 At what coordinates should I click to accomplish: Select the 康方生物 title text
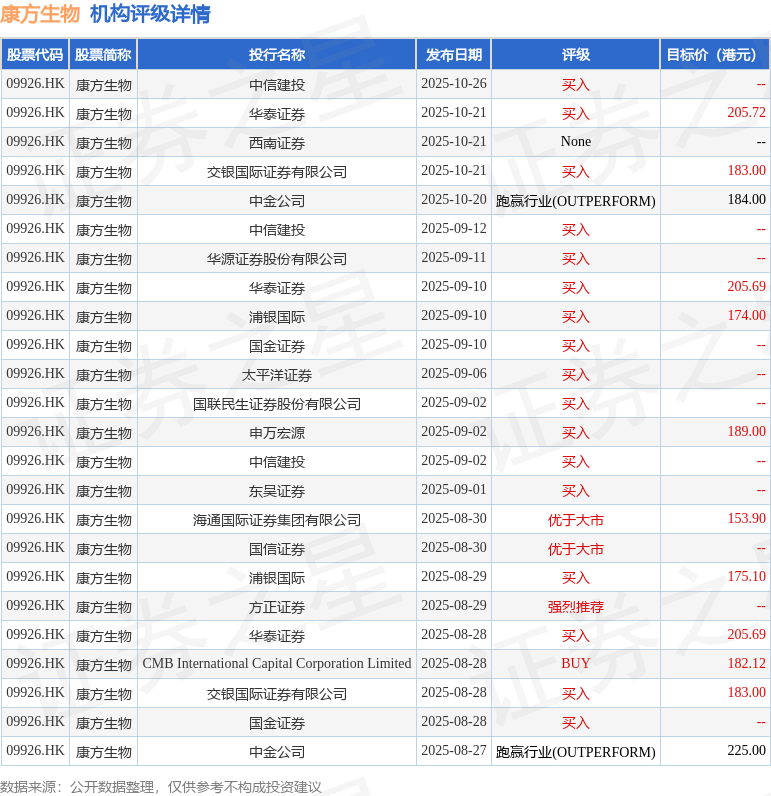click(x=40, y=14)
